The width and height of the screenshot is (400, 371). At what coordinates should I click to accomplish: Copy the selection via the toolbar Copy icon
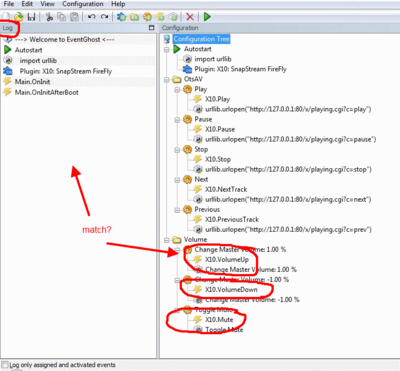click(x=62, y=16)
